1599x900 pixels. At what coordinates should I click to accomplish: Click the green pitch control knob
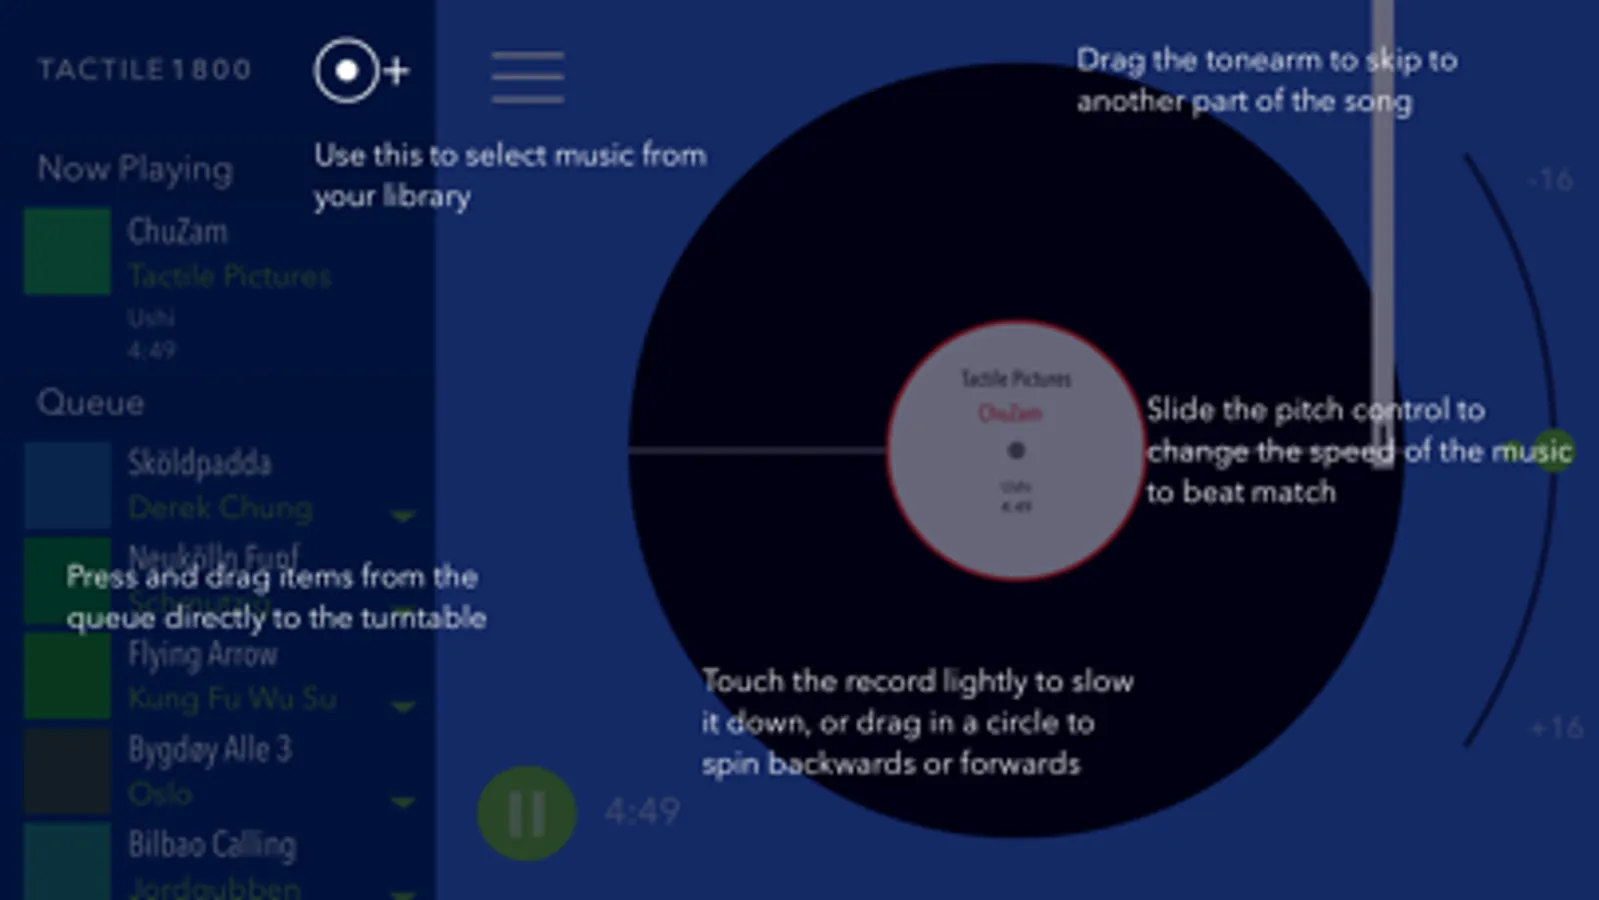(x=1553, y=451)
